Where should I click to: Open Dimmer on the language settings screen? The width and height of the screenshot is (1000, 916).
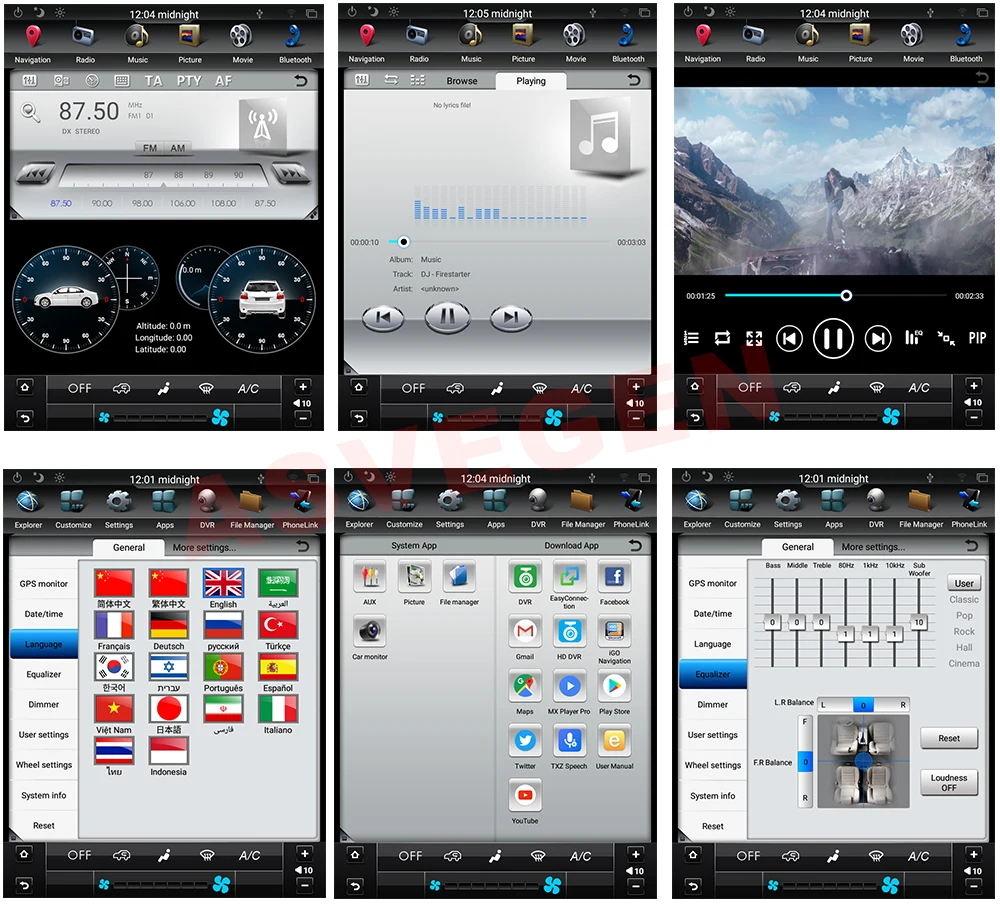[x=43, y=705]
